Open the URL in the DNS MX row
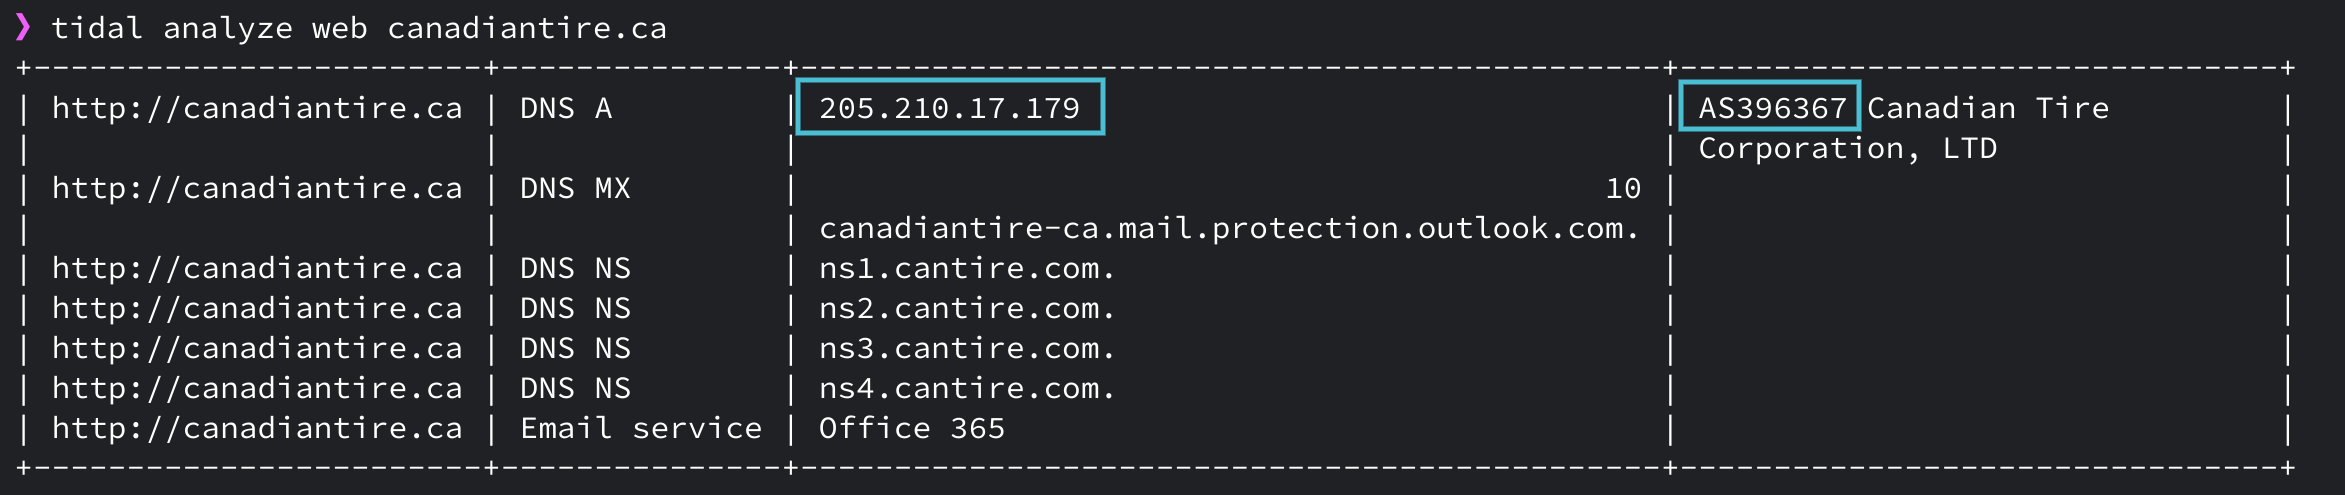 pyautogui.click(x=257, y=188)
